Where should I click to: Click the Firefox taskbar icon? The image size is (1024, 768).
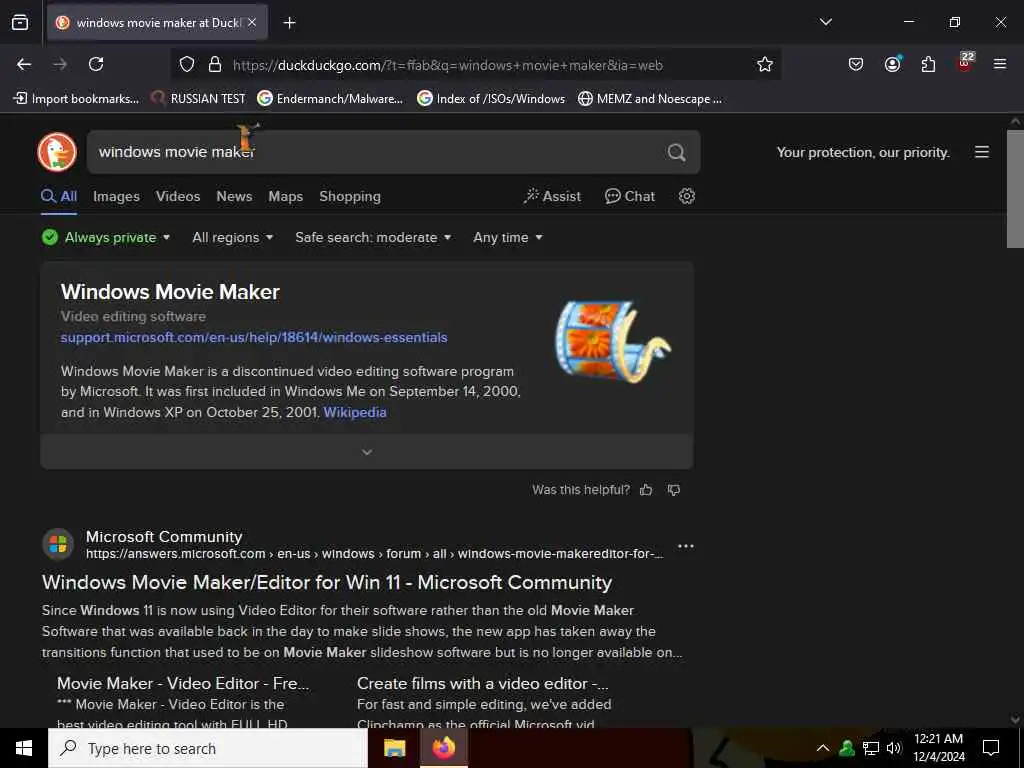443,748
